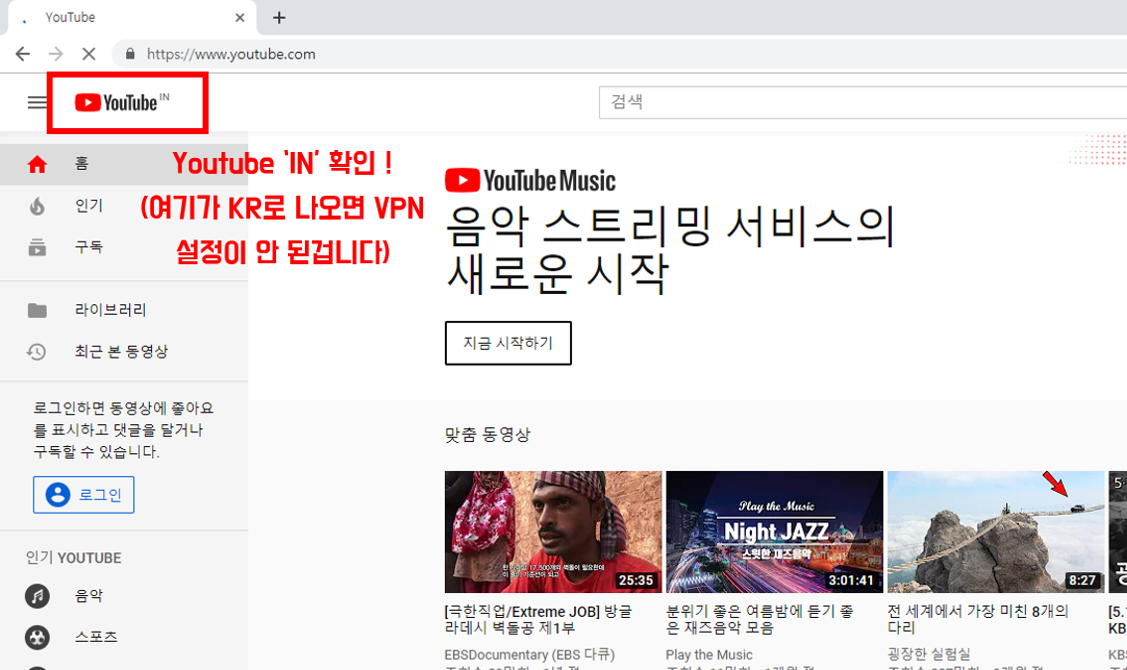
Task: Go back with browser back arrow
Action: coord(23,54)
